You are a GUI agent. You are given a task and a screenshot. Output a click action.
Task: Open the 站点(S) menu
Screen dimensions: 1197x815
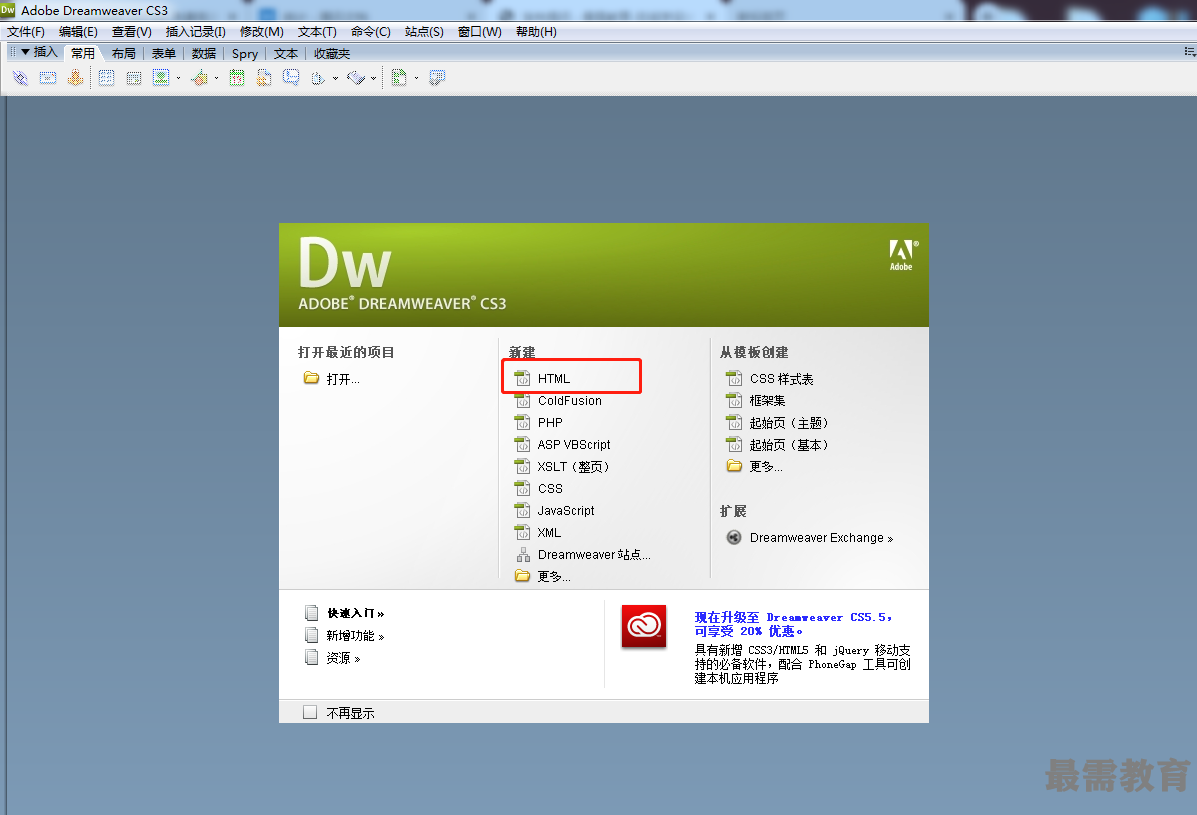pos(424,31)
